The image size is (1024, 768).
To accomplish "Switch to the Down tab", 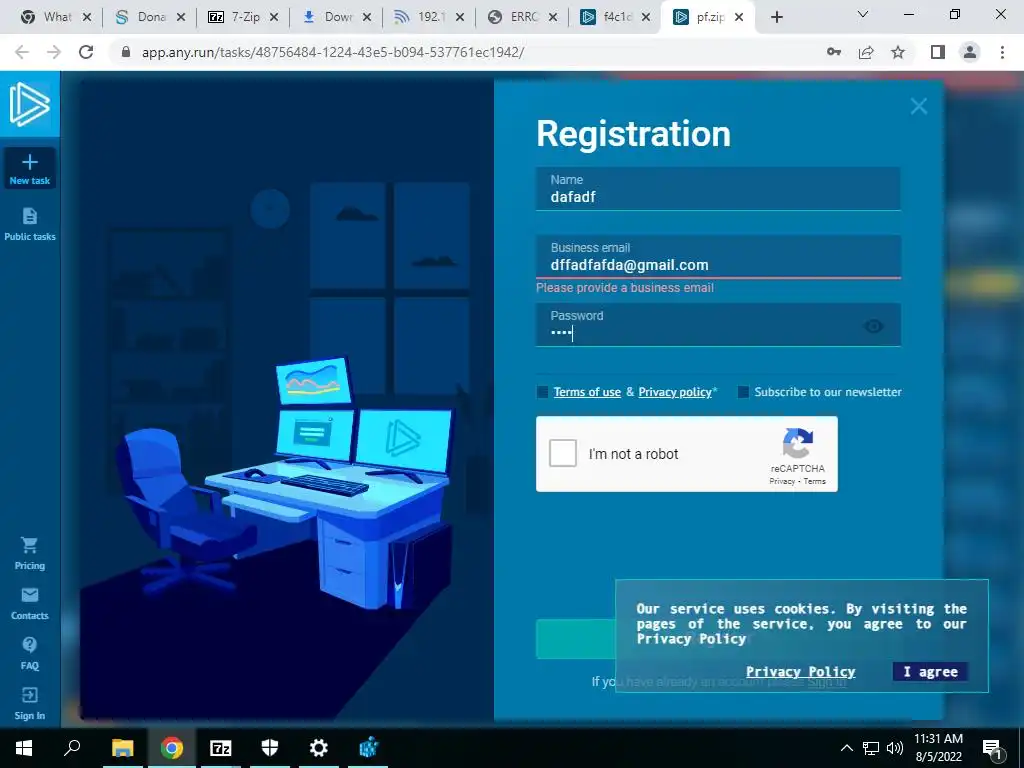I will click(338, 17).
